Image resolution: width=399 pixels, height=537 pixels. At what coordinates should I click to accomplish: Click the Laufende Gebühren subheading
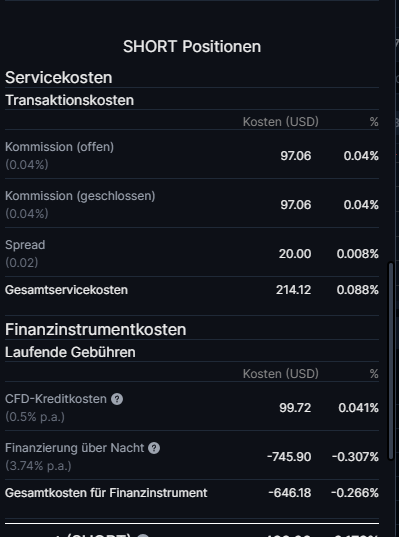click(x=70, y=352)
